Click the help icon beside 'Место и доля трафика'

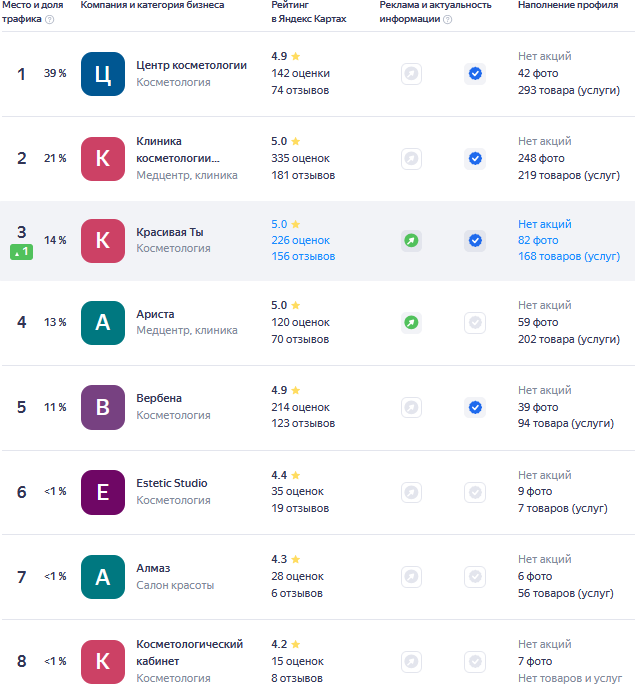(x=50, y=19)
